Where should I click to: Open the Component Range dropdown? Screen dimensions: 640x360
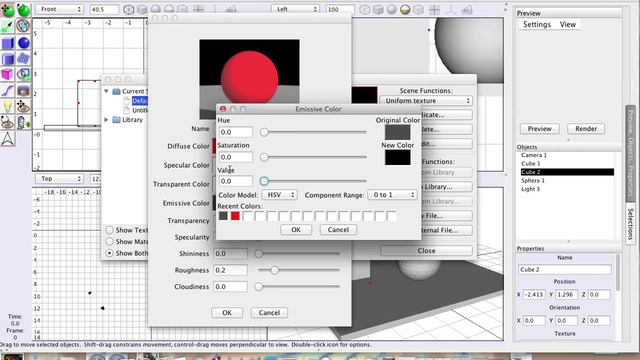392,195
